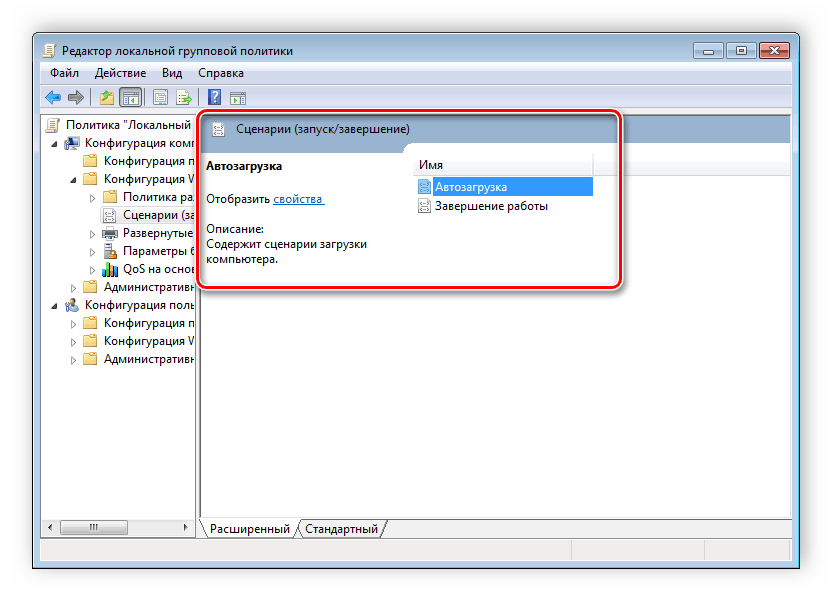The width and height of the screenshot is (832, 601).
Task: Click the Сценарии script icon in tree
Action: pyautogui.click(x=109, y=215)
